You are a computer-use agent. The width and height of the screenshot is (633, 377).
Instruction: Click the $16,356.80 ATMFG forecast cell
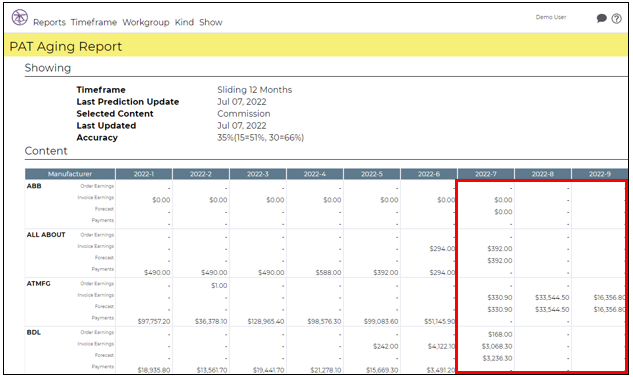click(x=609, y=310)
